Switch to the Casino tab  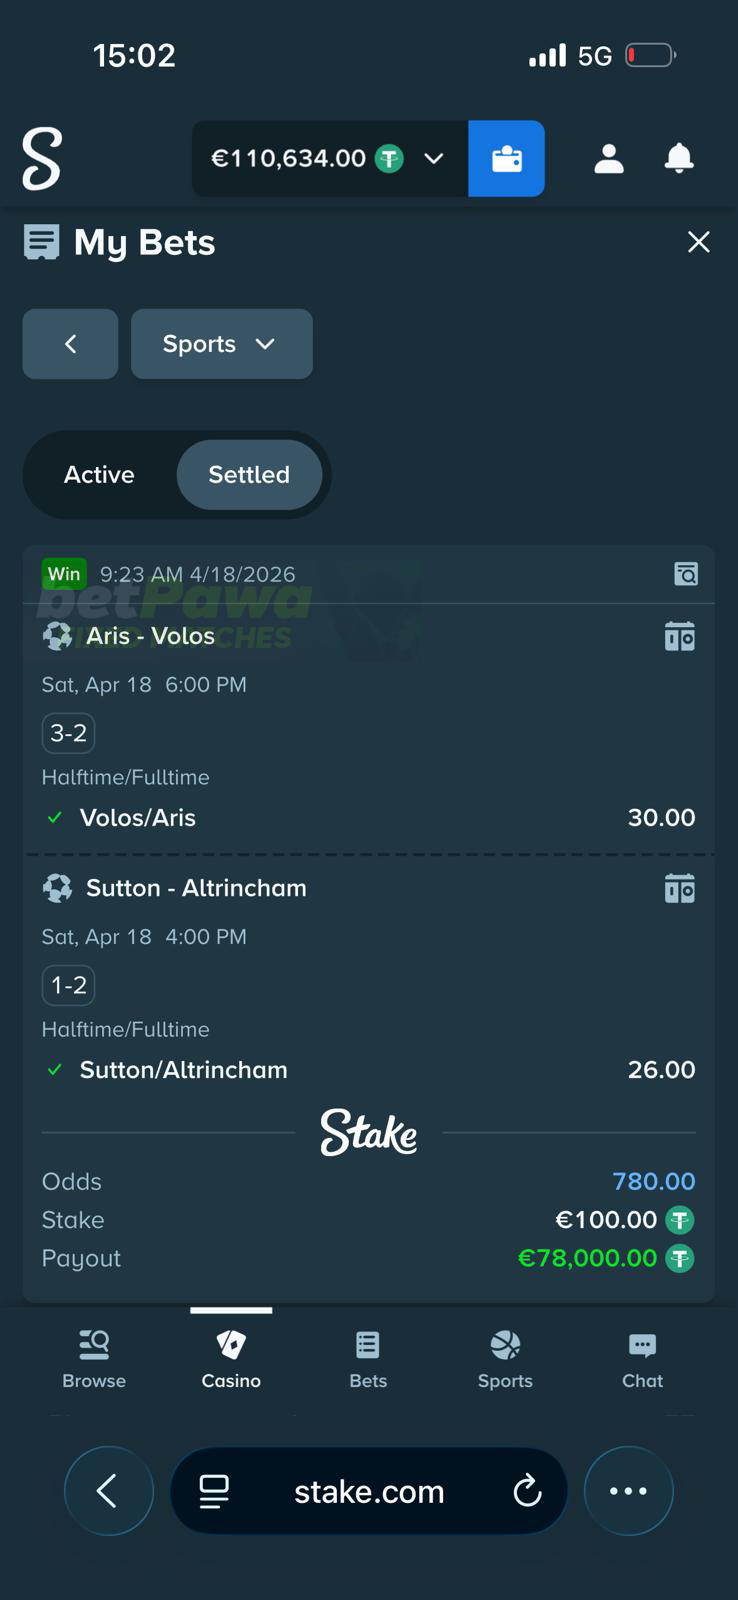[230, 1358]
